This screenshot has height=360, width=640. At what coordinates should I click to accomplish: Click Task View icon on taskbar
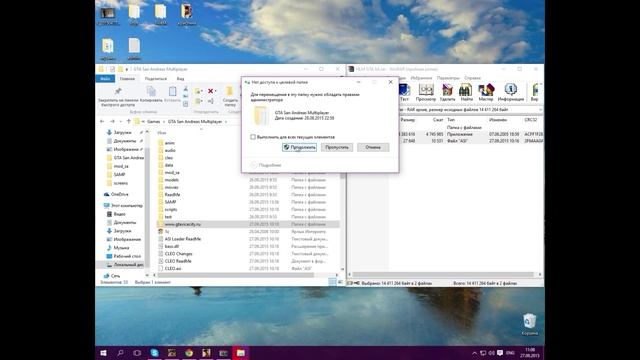point(137,353)
